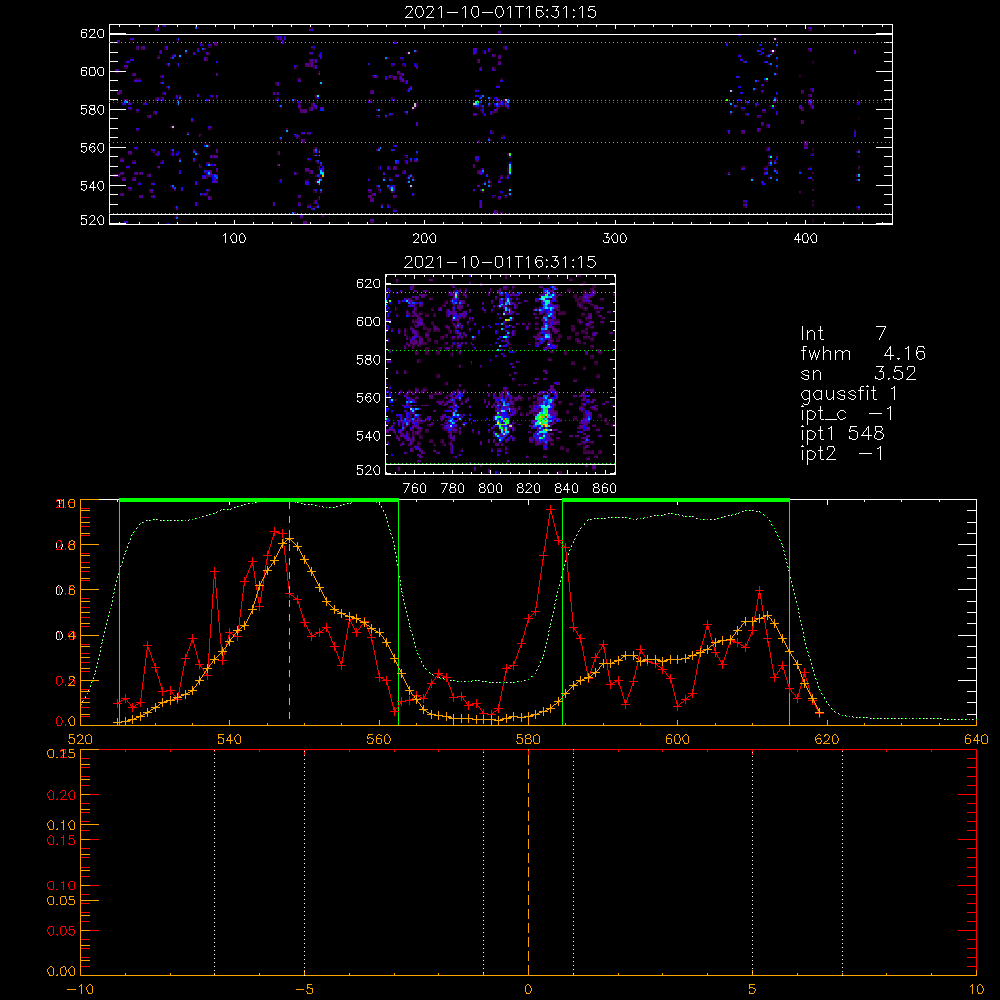1000x1000 pixels.
Task: Click the dashed orange center line at 0
Action: tap(528, 861)
